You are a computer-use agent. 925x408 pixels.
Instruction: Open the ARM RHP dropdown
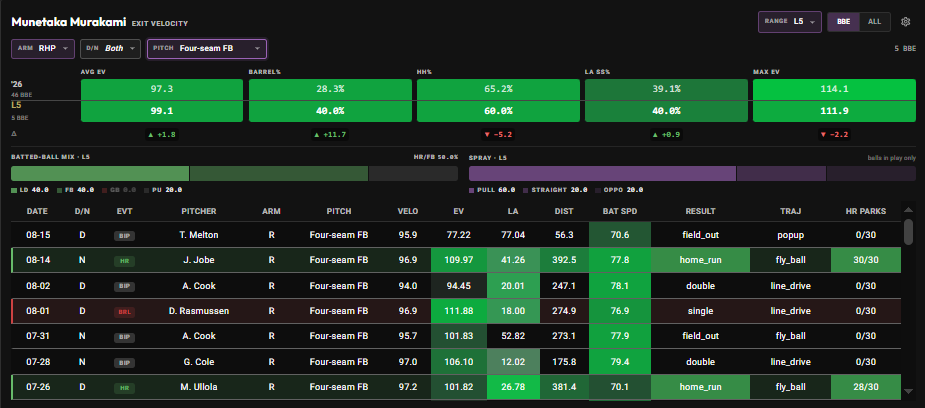coord(42,49)
